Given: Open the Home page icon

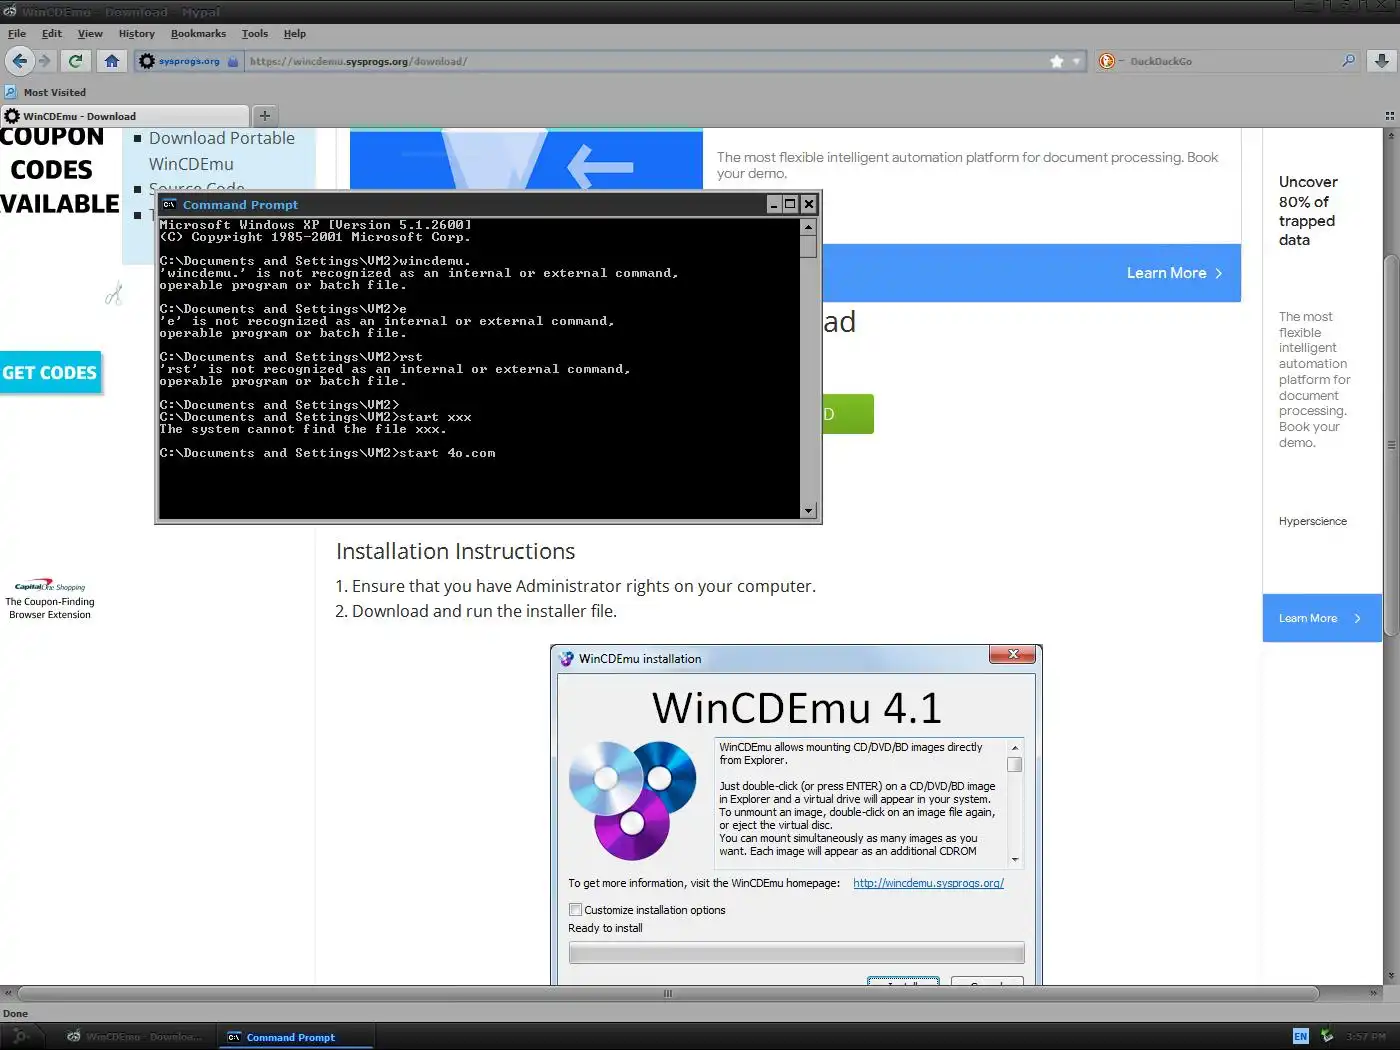Looking at the screenshot, I should pyautogui.click(x=112, y=61).
